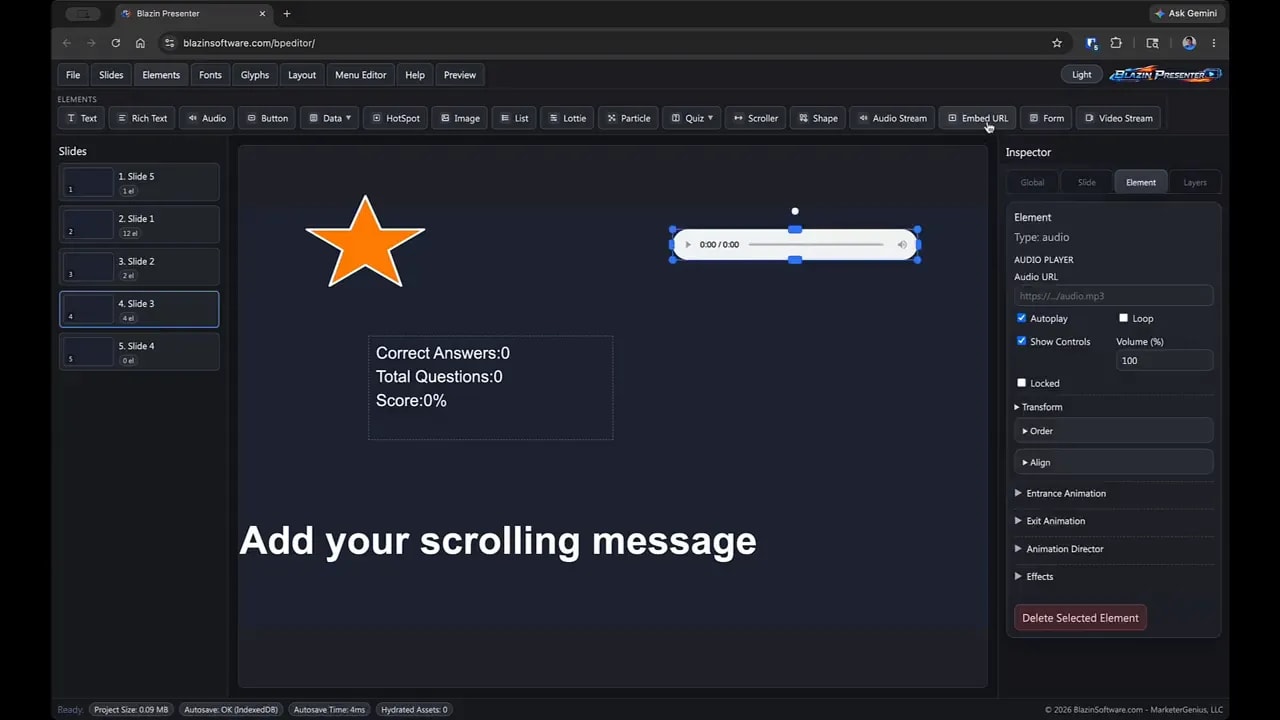
Task: Reload the browser page
Action: (x=116, y=43)
